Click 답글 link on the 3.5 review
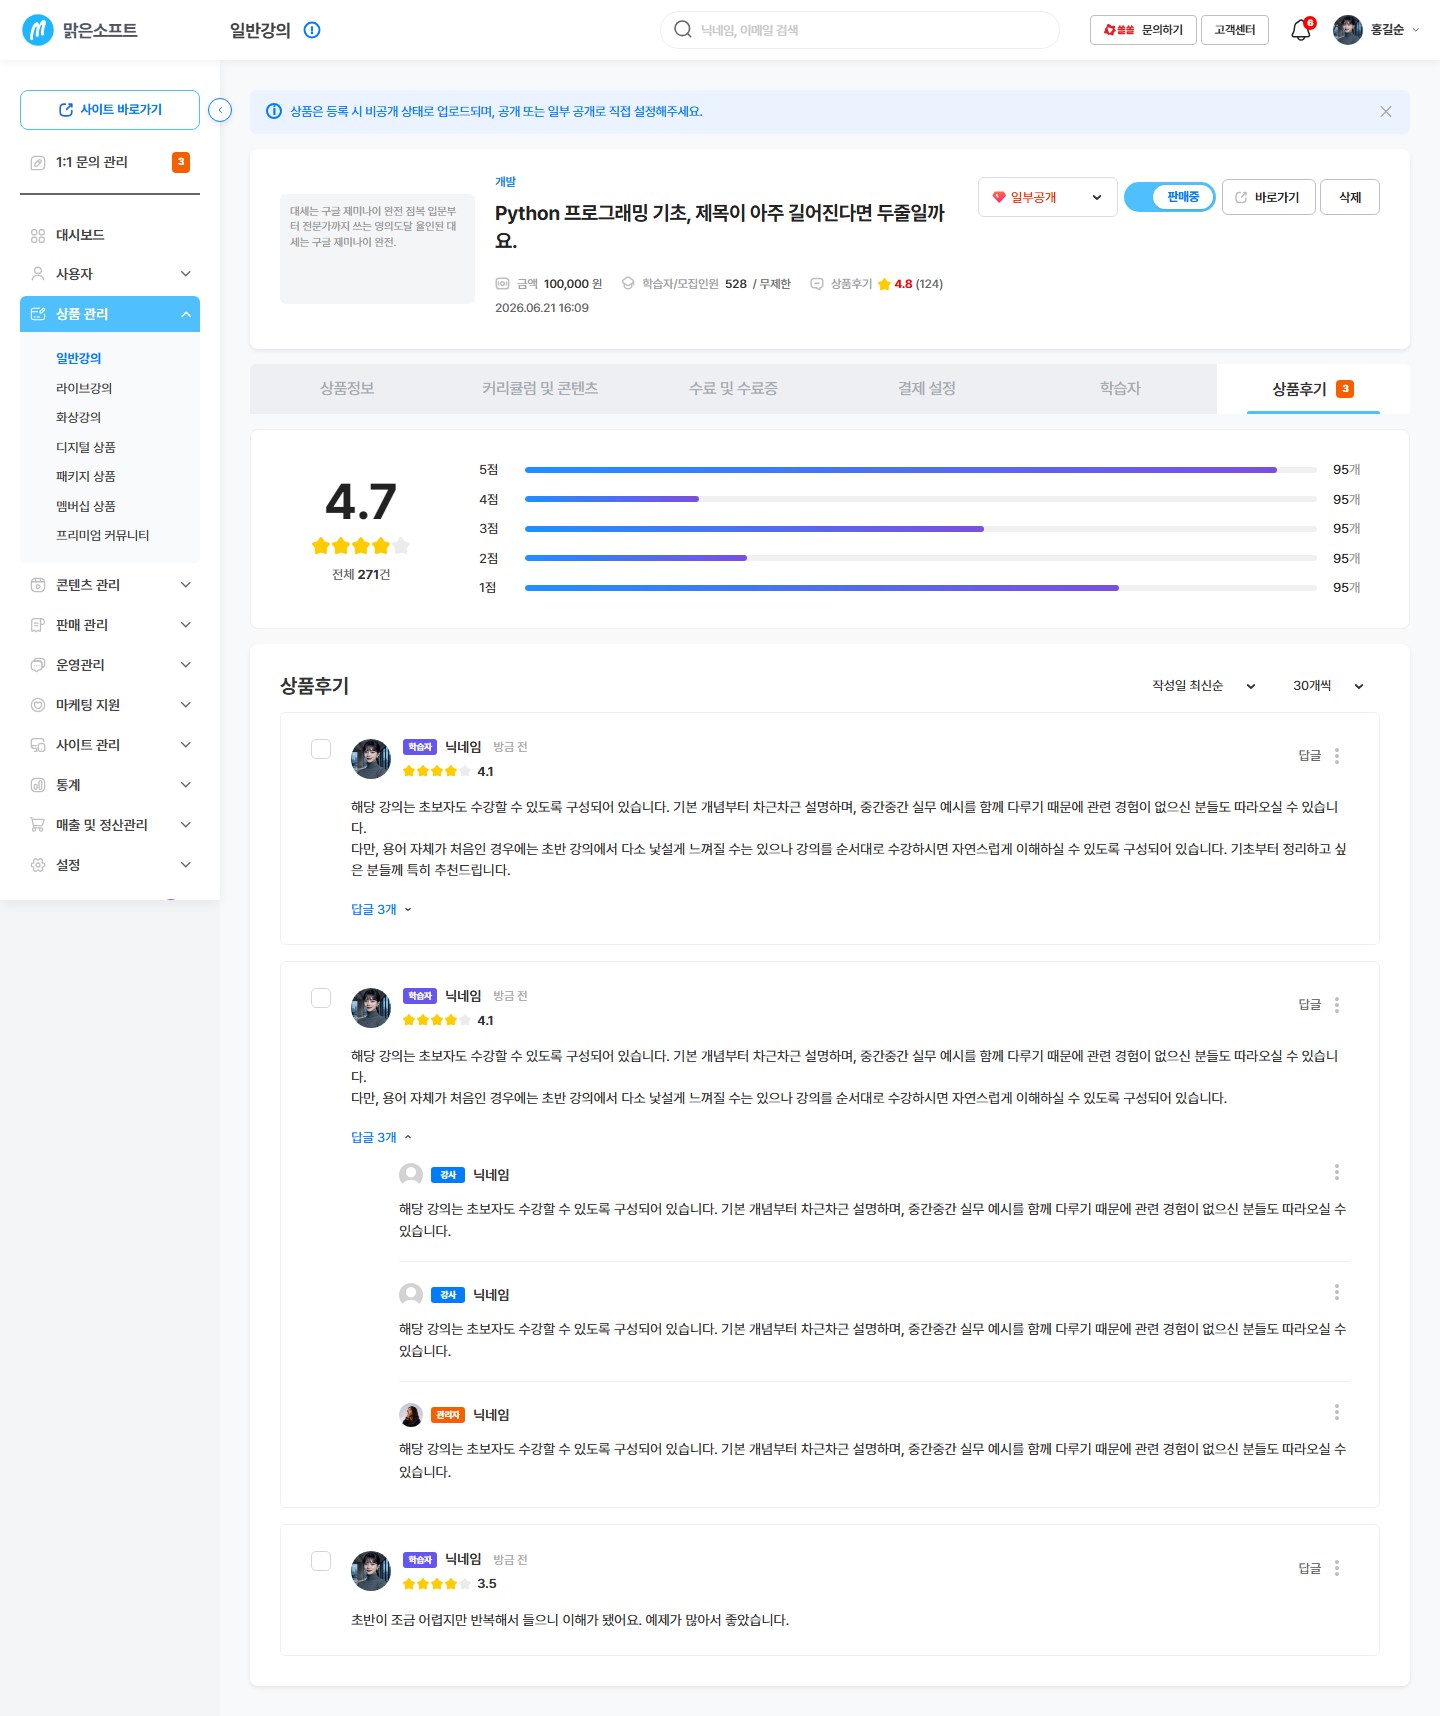Image resolution: width=1440 pixels, height=1716 pixels. pyautogui.click(x=1310, y=1568)
